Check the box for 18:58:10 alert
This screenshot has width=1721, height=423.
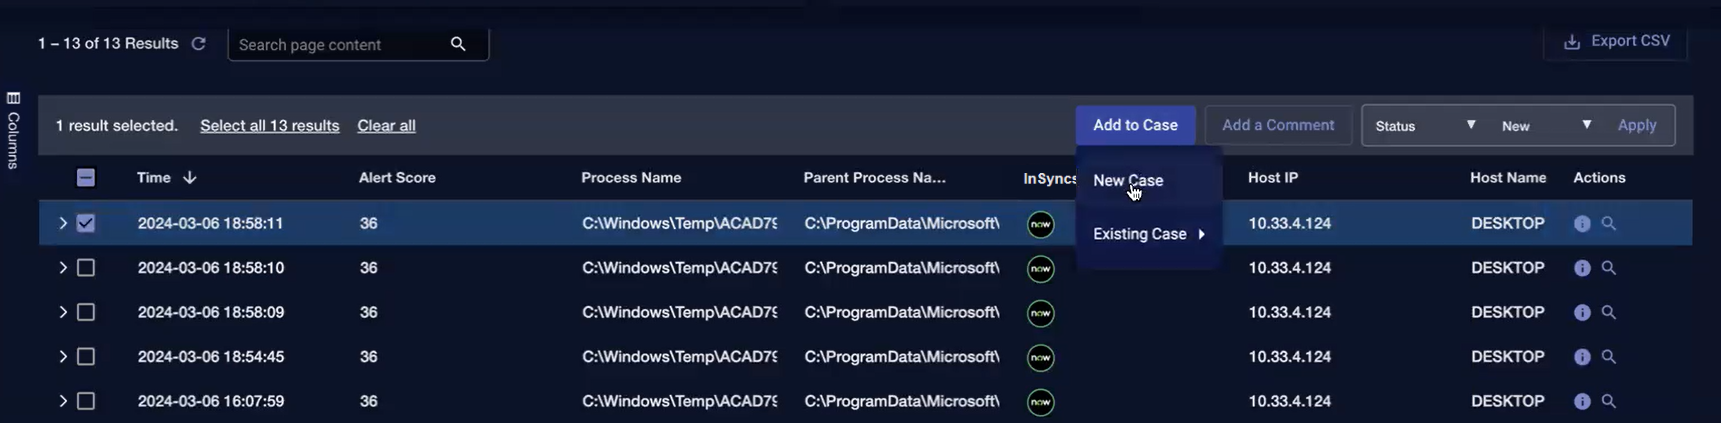click(x=86, y=268)
